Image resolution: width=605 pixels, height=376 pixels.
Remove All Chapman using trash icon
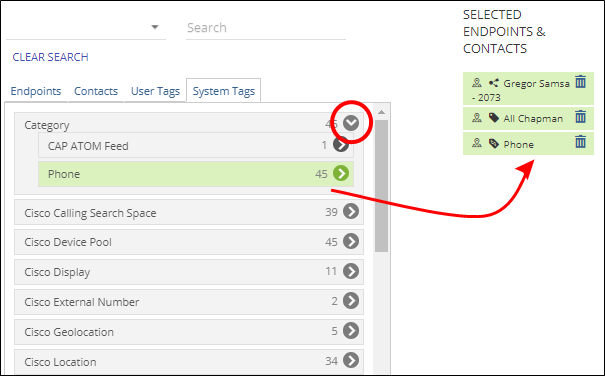(x=581, y=117)
